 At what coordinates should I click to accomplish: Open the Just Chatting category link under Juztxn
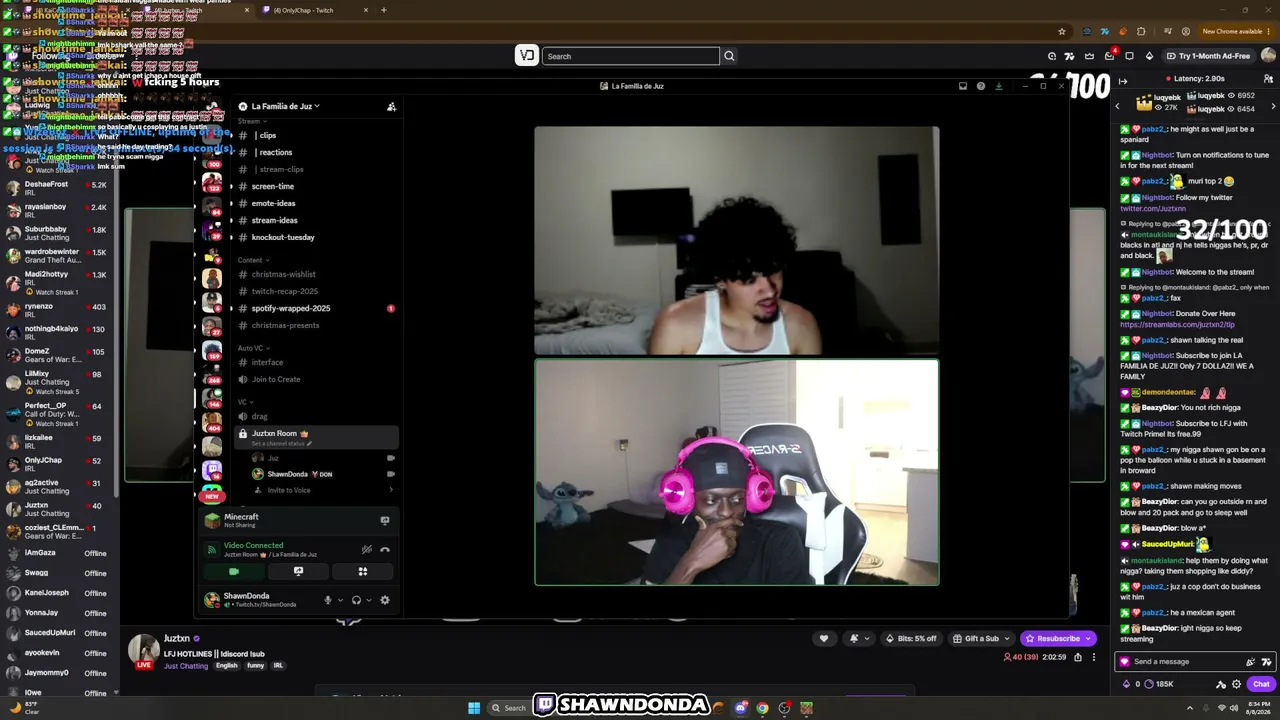[186, 666]
